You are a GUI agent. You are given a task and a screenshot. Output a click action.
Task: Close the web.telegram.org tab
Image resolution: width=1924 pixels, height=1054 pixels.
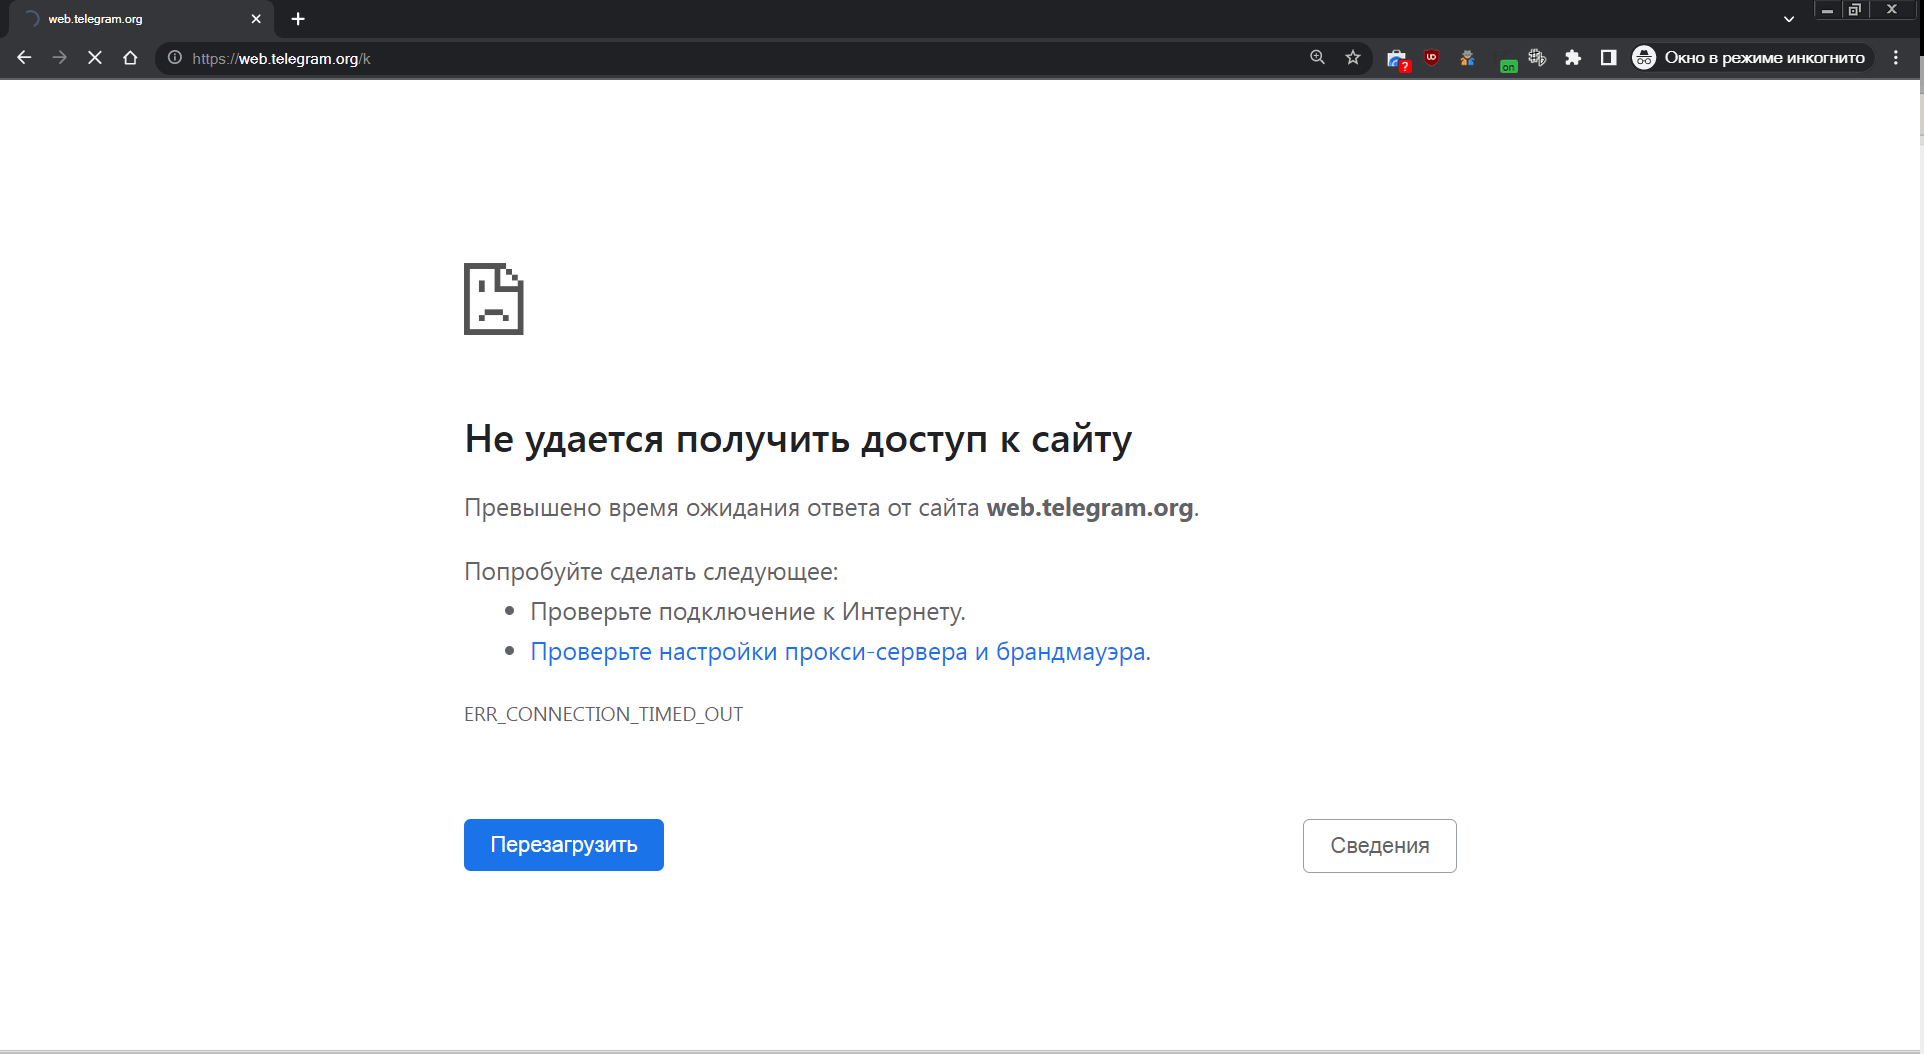pyautogui.click(x=256, y=19)
